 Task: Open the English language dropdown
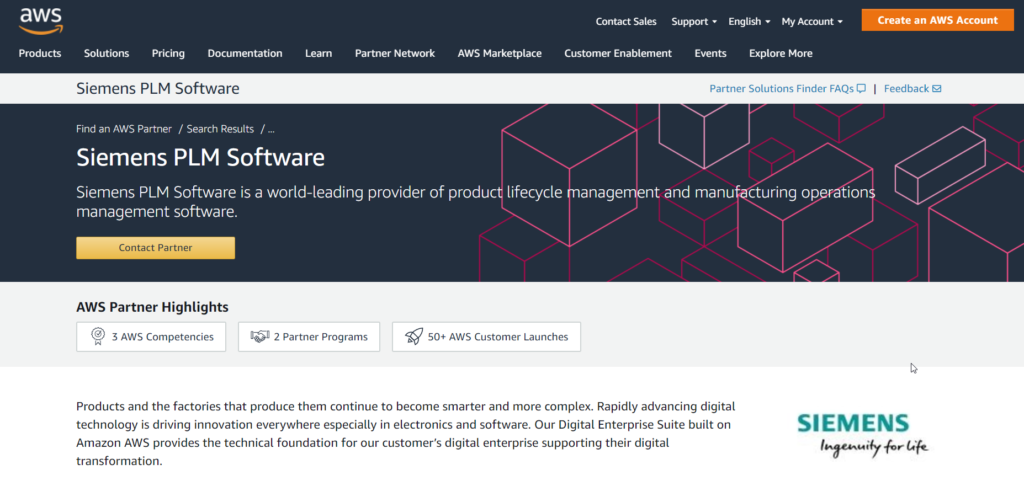749,21
